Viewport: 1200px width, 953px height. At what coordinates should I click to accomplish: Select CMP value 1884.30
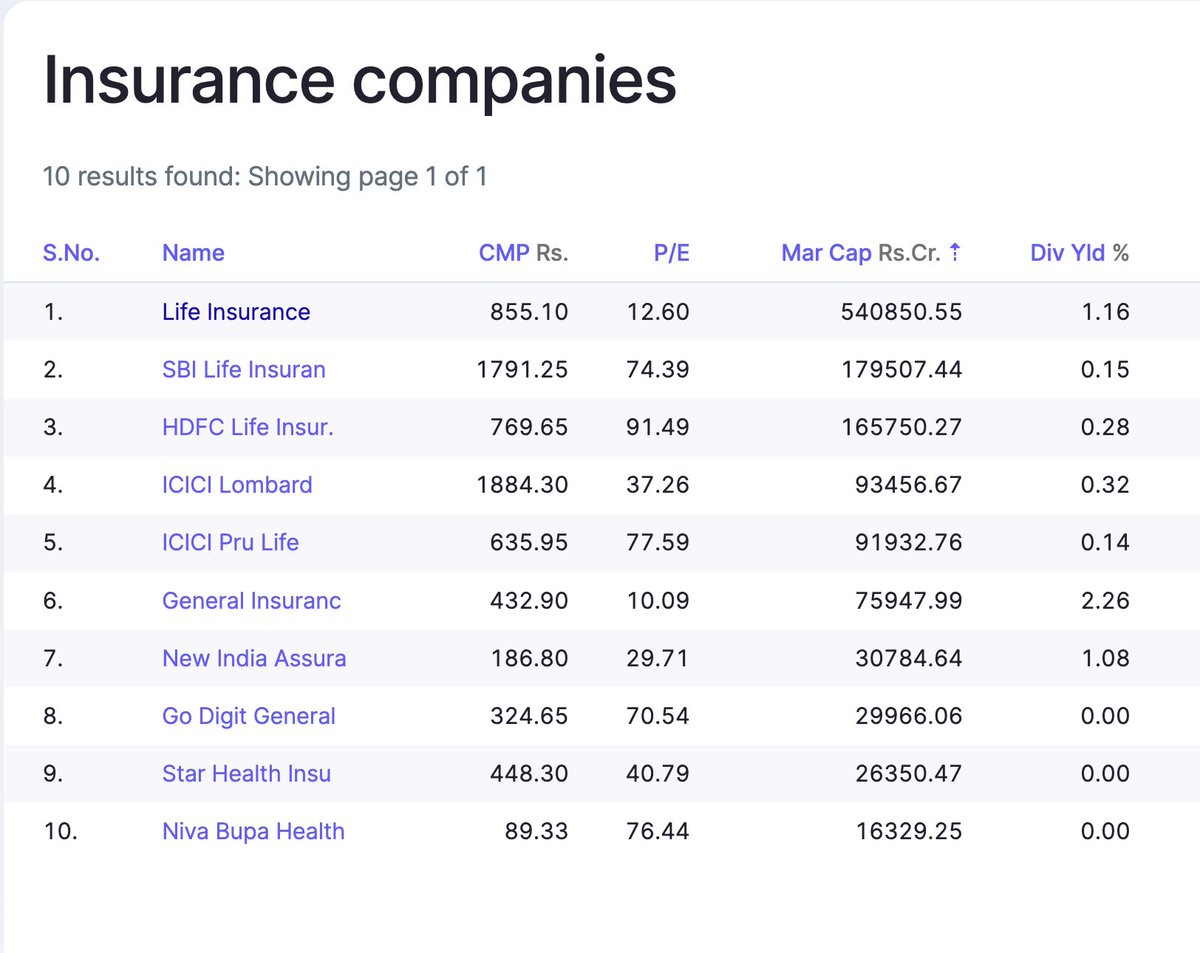pyautogui.click(x=523, y=485)
